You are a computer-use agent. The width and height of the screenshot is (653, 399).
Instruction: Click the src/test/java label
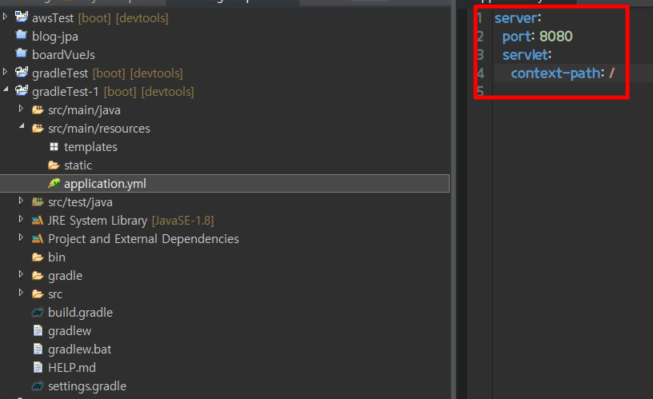coord(80,202)
